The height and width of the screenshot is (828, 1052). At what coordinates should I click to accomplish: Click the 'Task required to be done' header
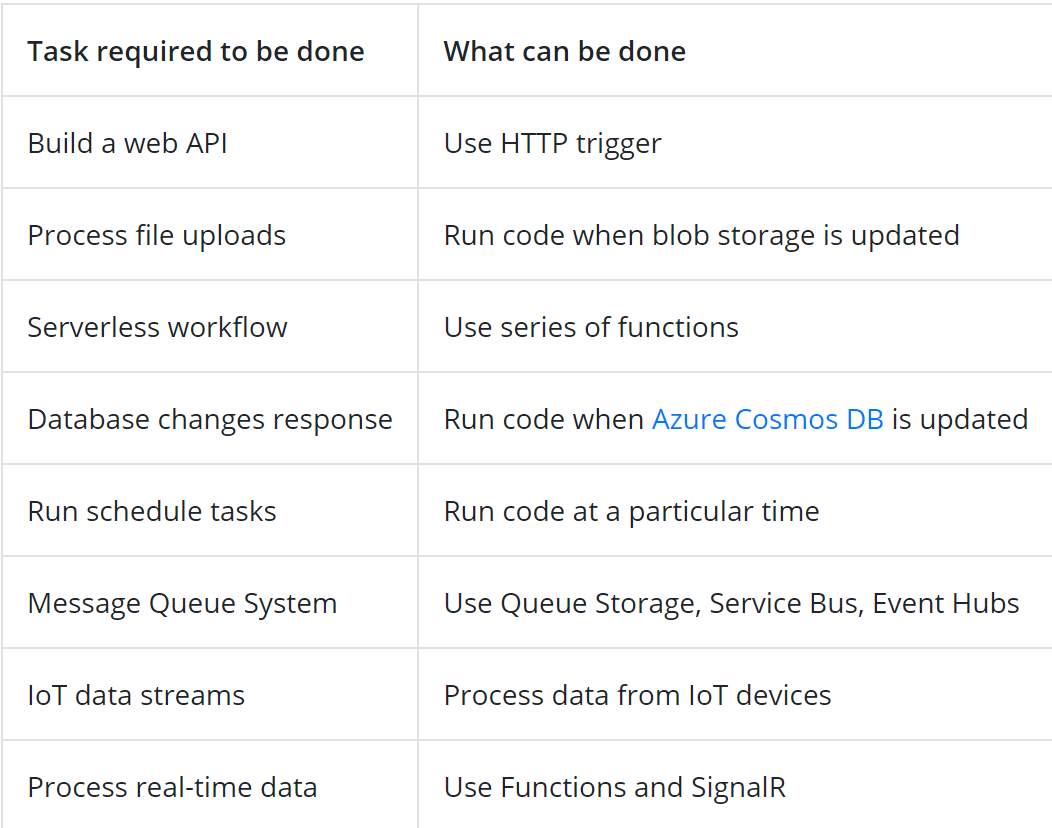pyautogui.click(x=196, y=52)
